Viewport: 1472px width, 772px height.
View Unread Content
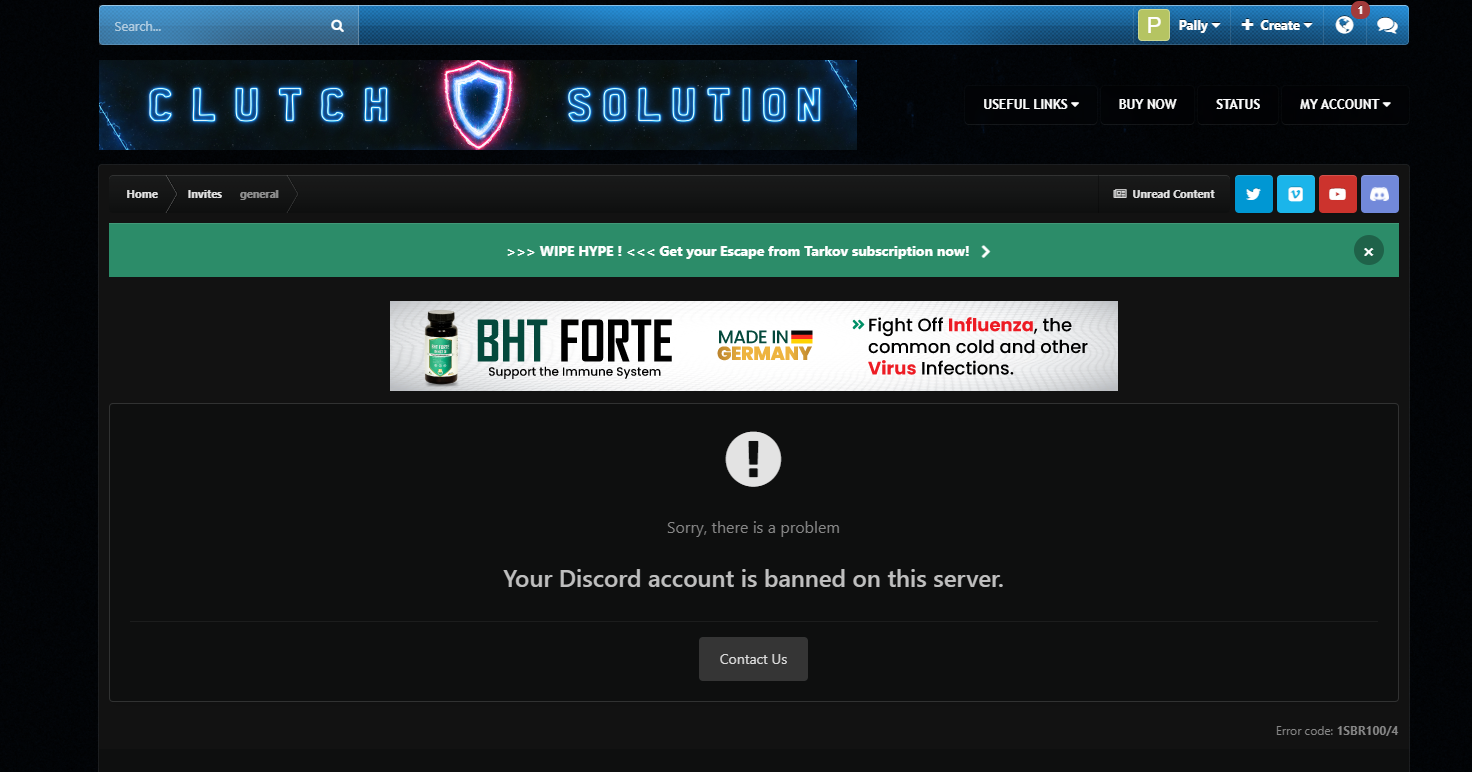[1164, 194]
